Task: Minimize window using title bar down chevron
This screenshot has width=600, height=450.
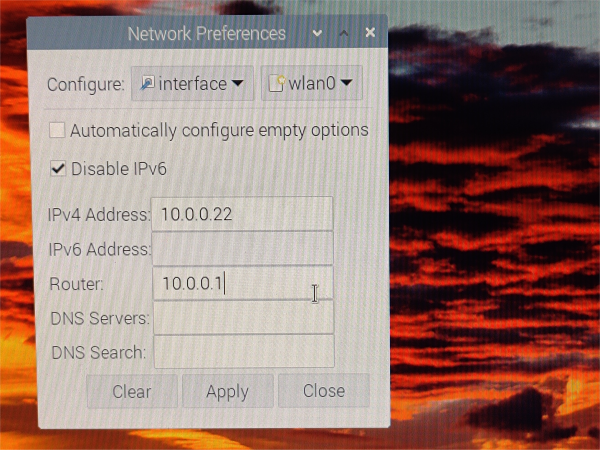Action: (x=317, y=33)
